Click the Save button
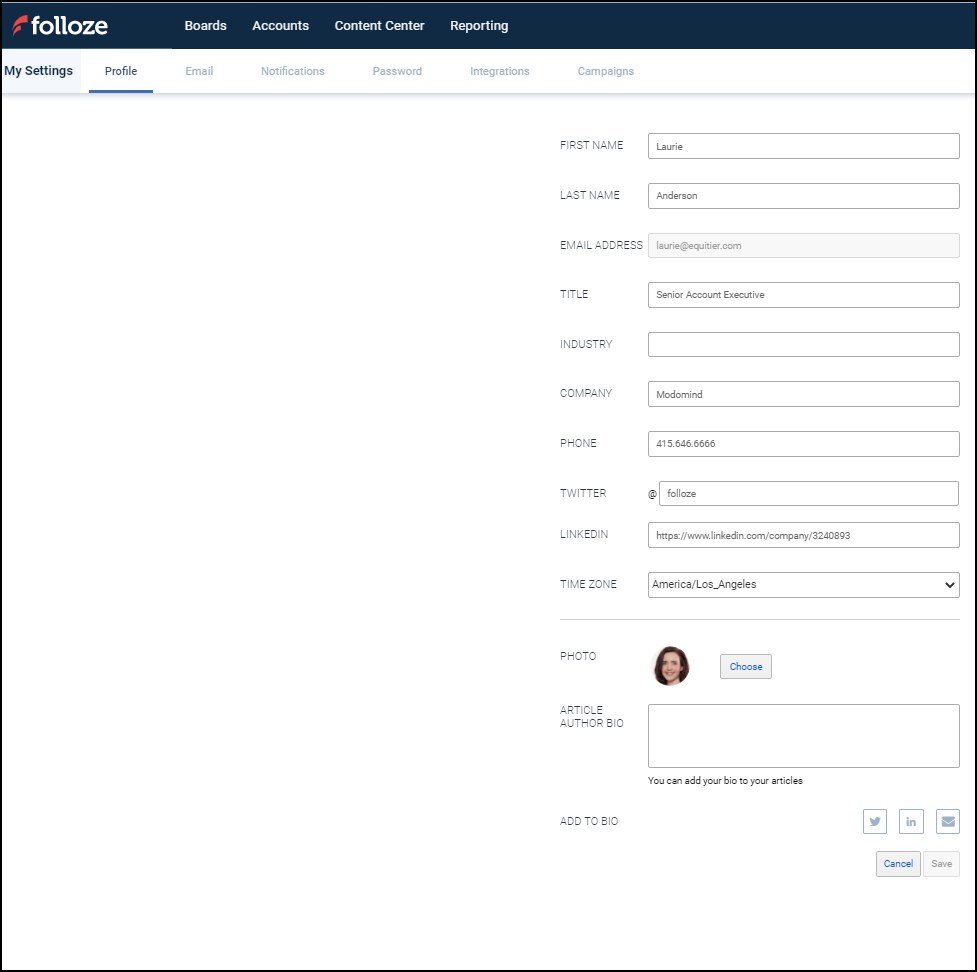Viewport: 977px width, 972px height. tap(940, 863)
